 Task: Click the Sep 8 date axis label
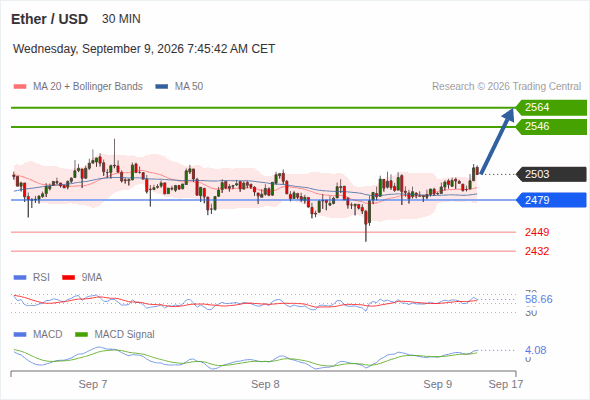pyautogui.click(x=265, y=384)
